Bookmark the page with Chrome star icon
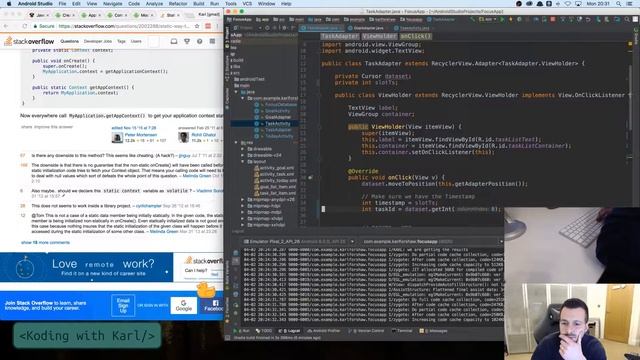Screen dimensions: 640x360 pyautogui.click(x=197, y=26)
